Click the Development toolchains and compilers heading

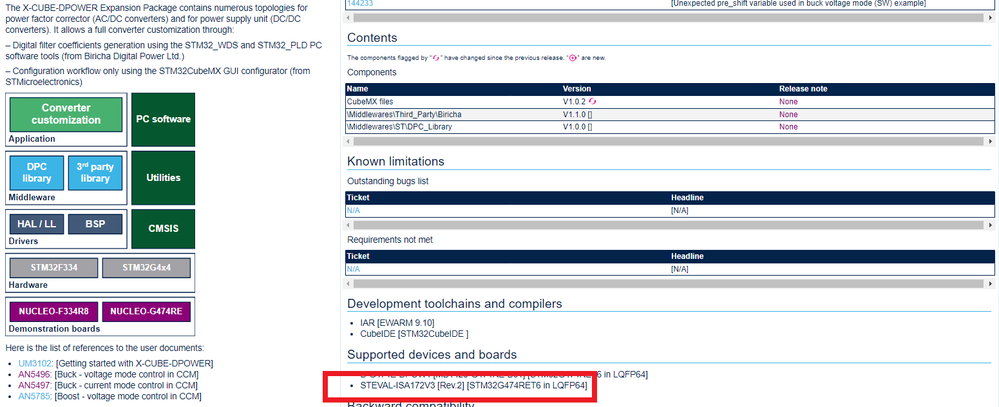[455, 304]
